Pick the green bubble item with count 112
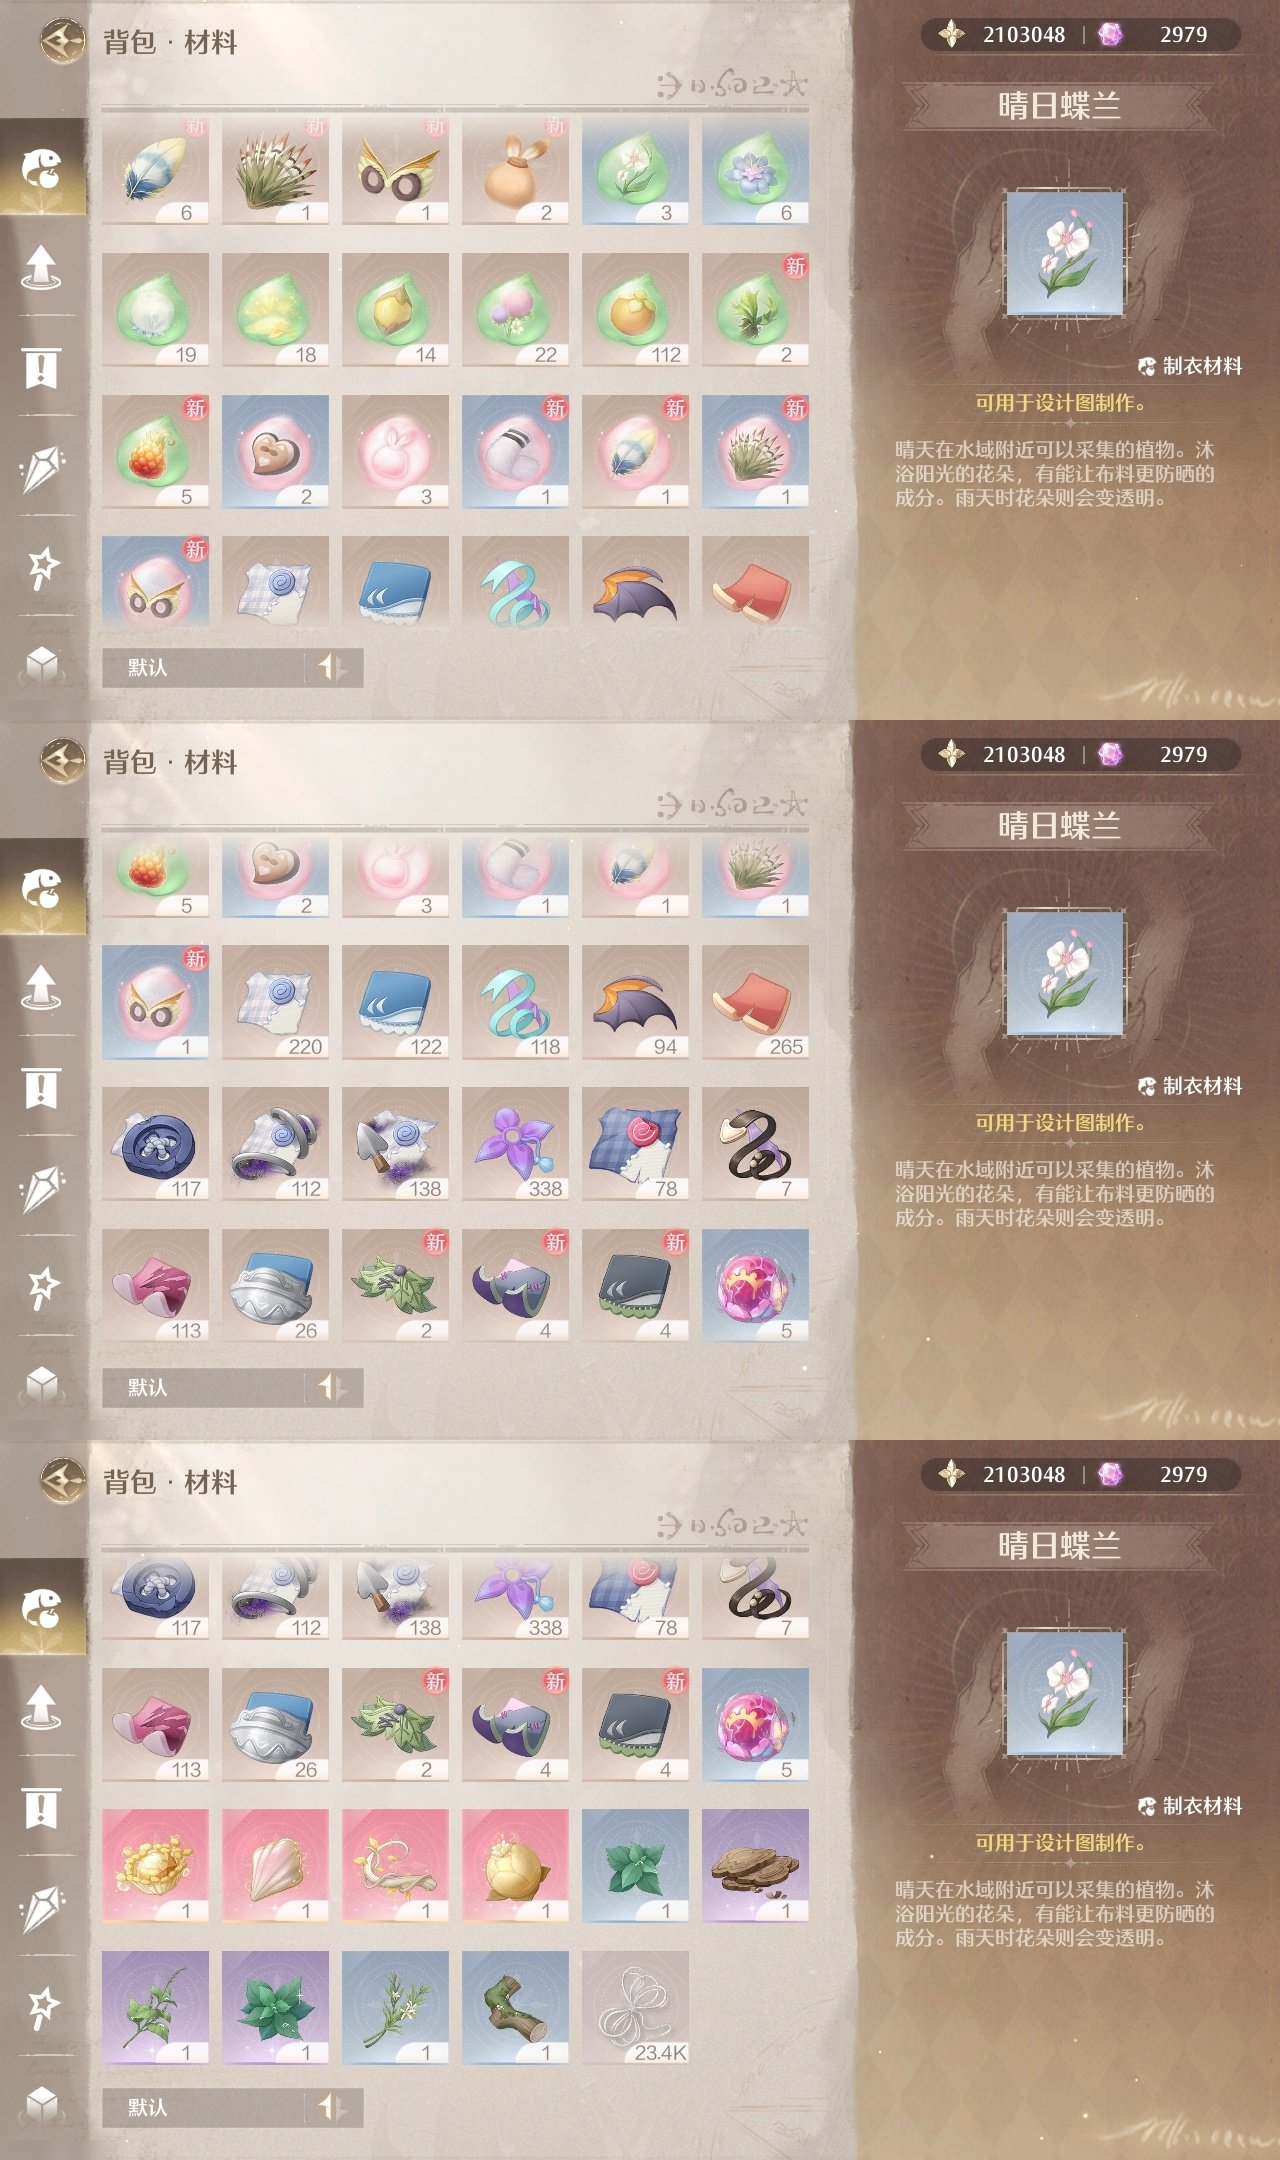The width and height of the screenshot is (1280, 2160). [635, 310]
